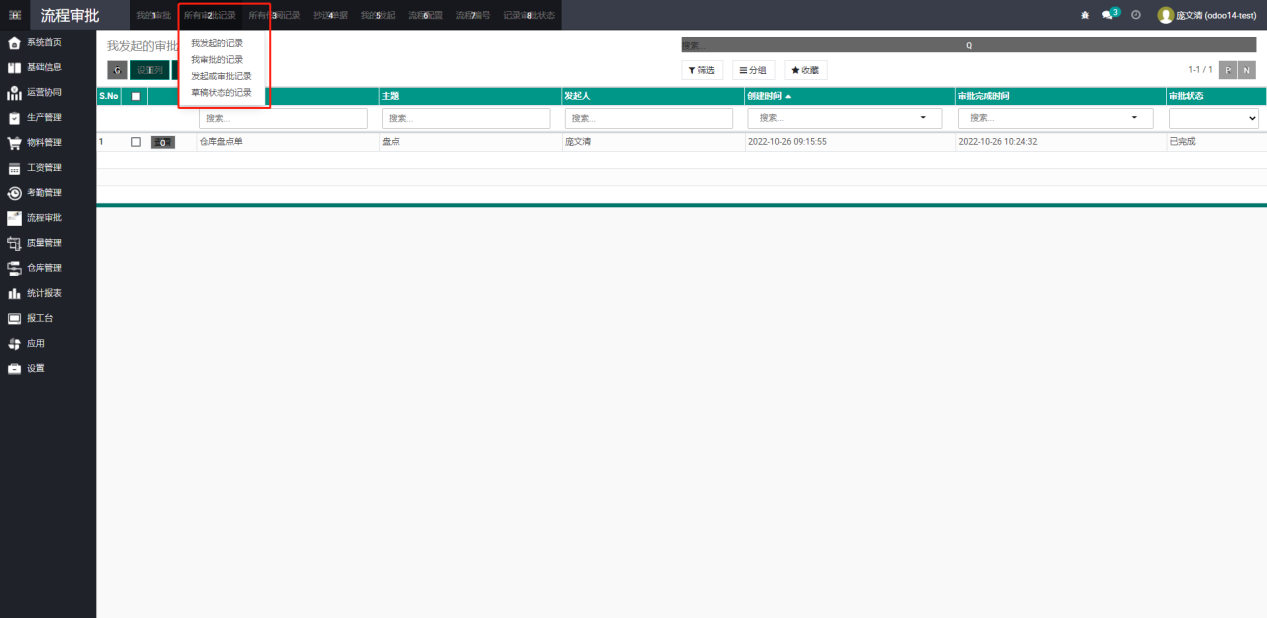Open the clock activities icon
The width and height of the screenshot is (1267, 618).
pos(1136,15)
